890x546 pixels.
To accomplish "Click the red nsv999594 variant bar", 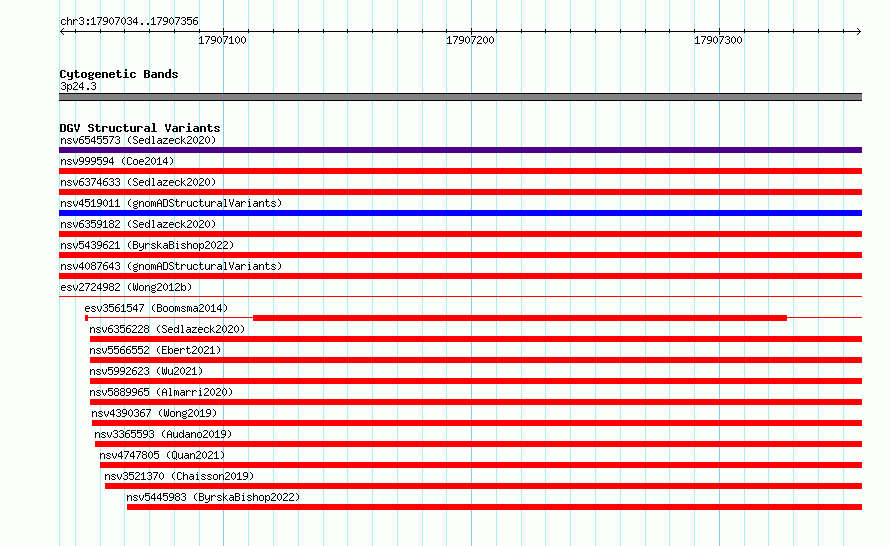I will [460, 171].
